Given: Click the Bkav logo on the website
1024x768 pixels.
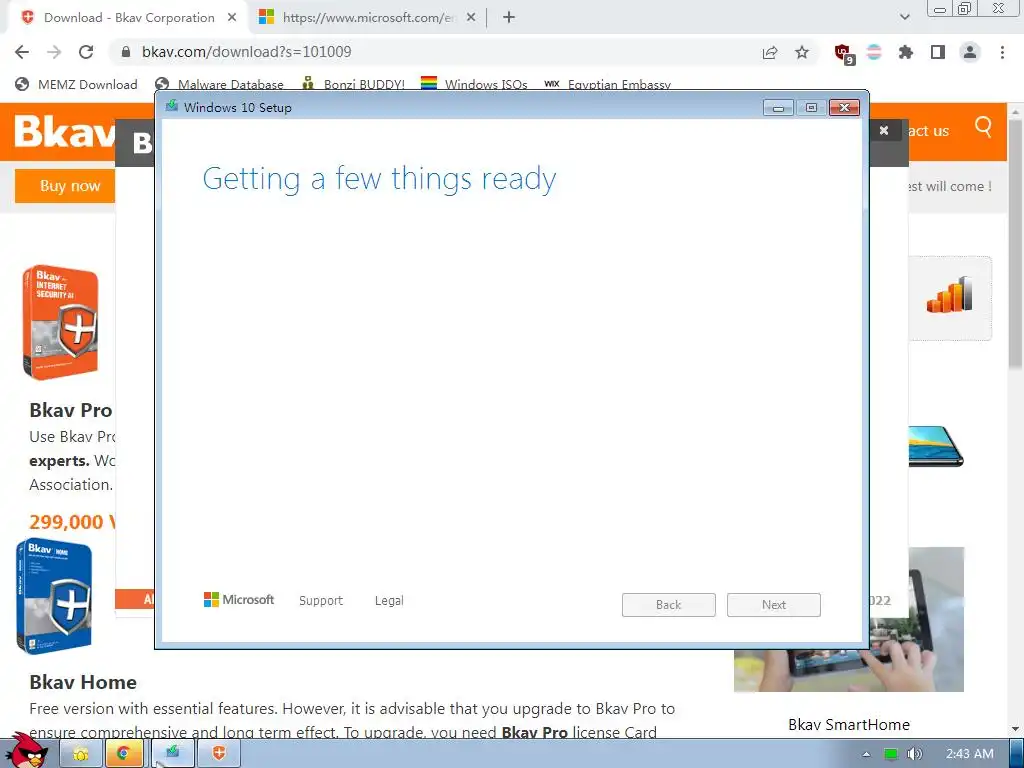Looking at the screenshot, I should 64,131.
